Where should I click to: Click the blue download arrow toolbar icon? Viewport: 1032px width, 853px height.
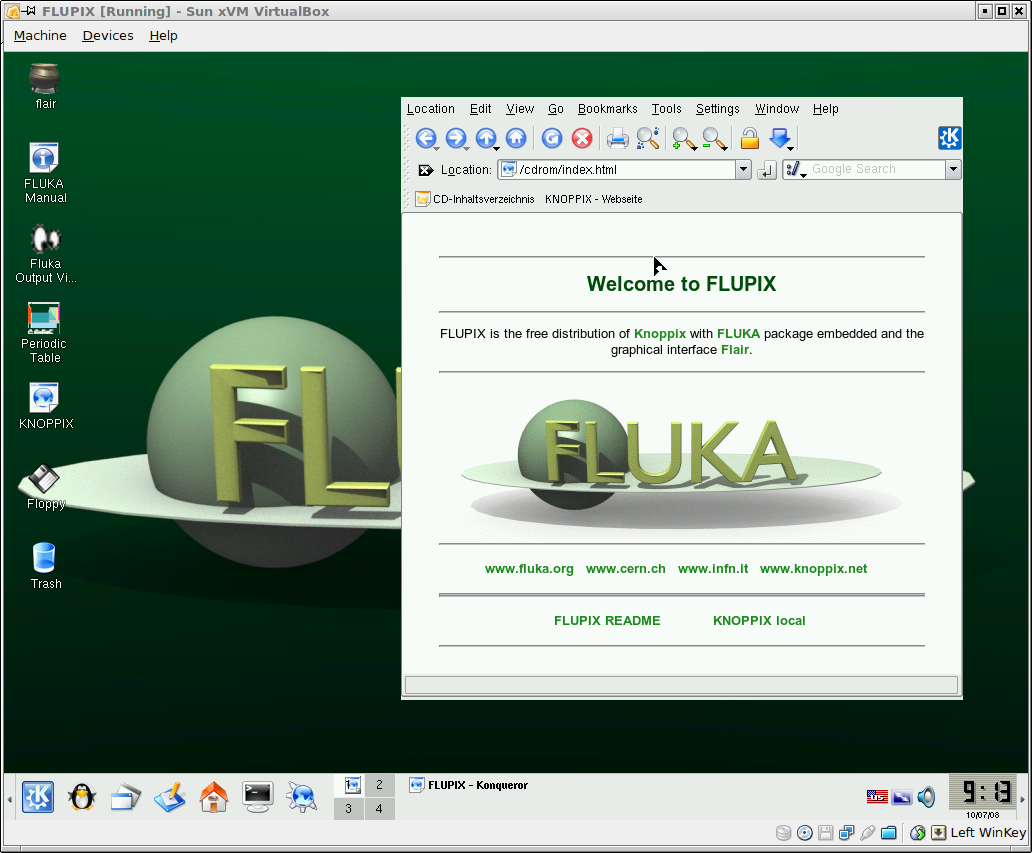click(781, 138)
